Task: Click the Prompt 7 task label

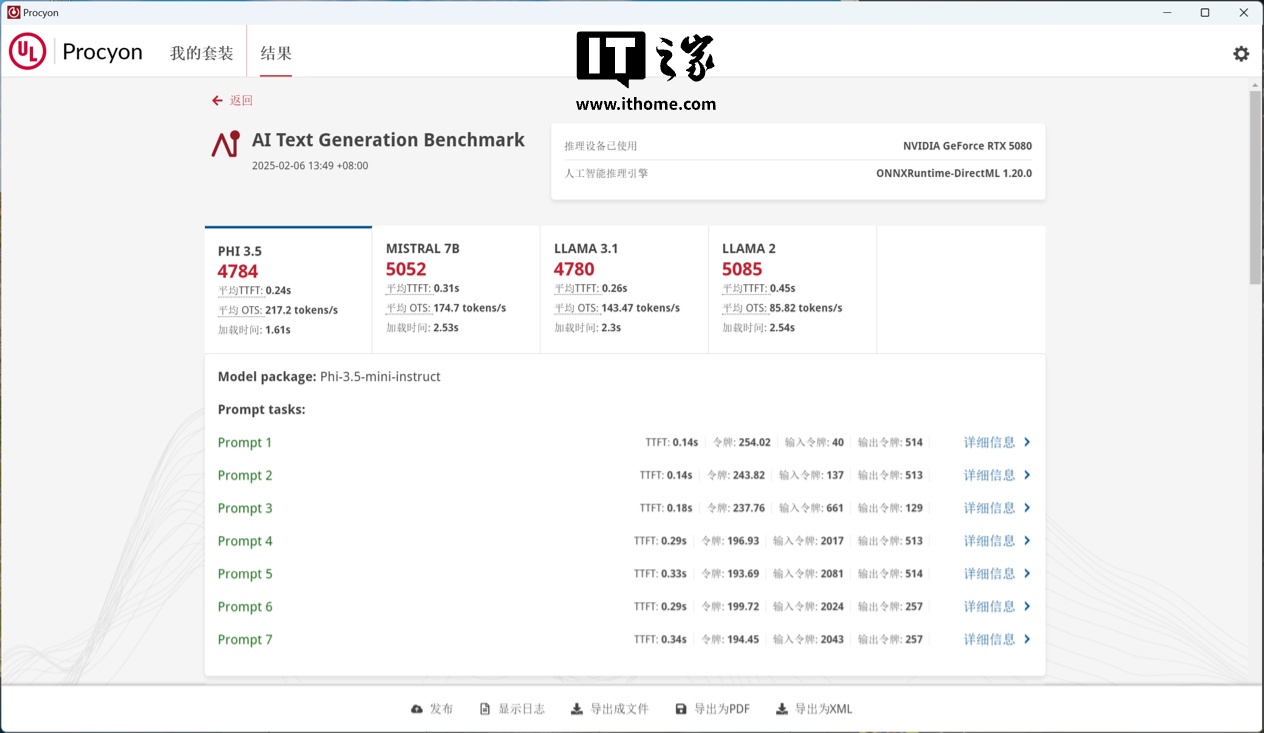Action: [245, 640]
